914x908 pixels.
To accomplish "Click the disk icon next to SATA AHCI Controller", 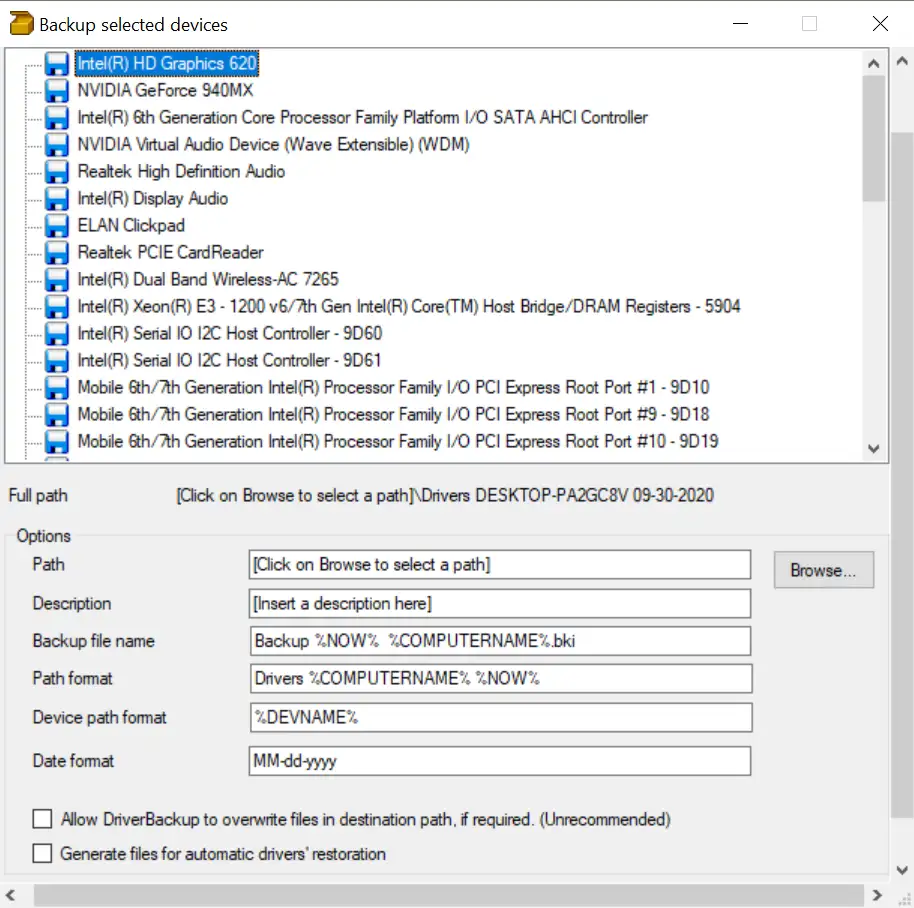I will click(57, 118).
